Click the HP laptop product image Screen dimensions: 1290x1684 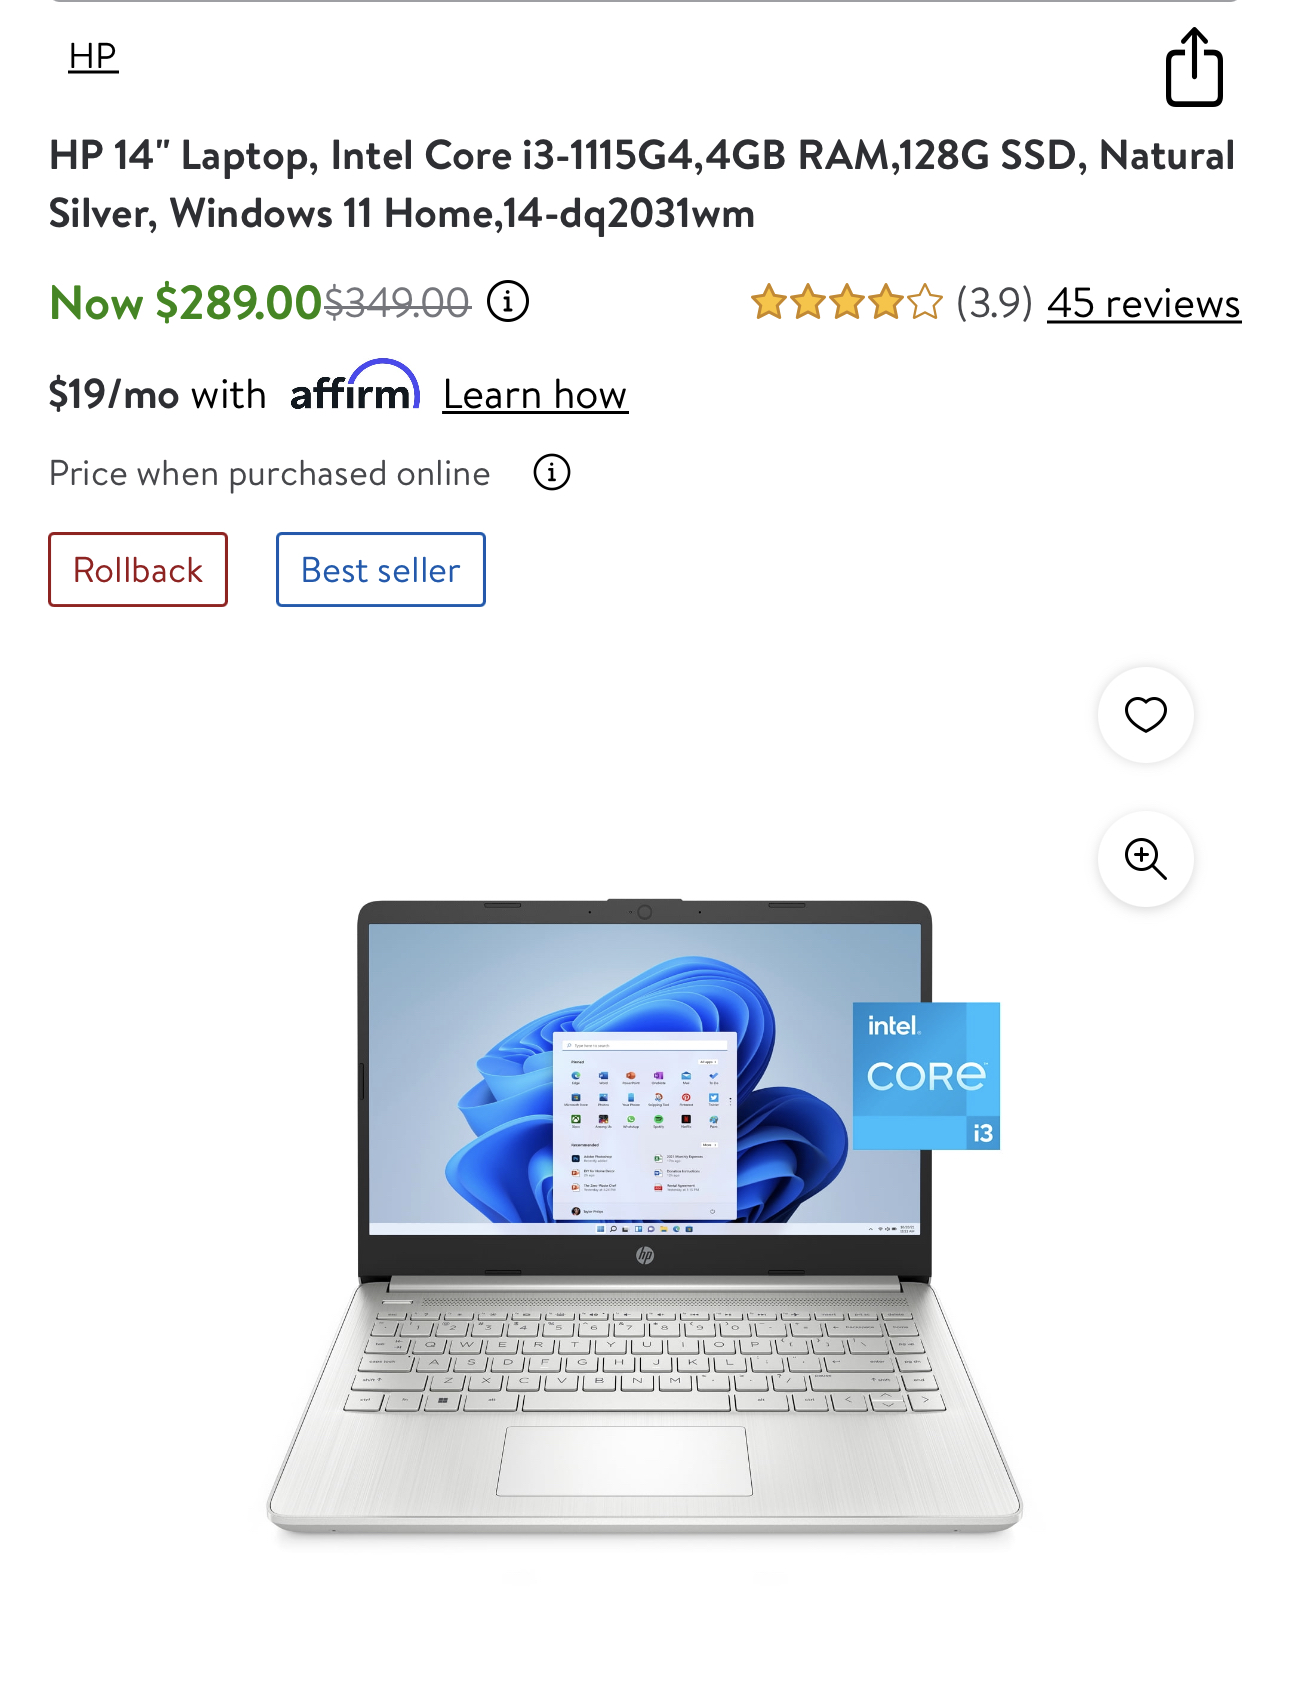(x=645, y=1217)
